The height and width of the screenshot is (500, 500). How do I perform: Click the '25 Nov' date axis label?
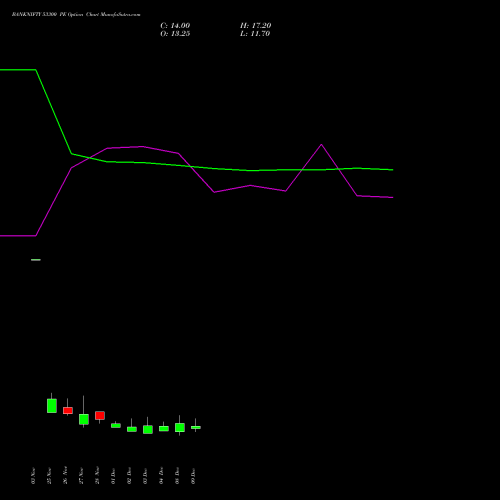click(49, 476)
